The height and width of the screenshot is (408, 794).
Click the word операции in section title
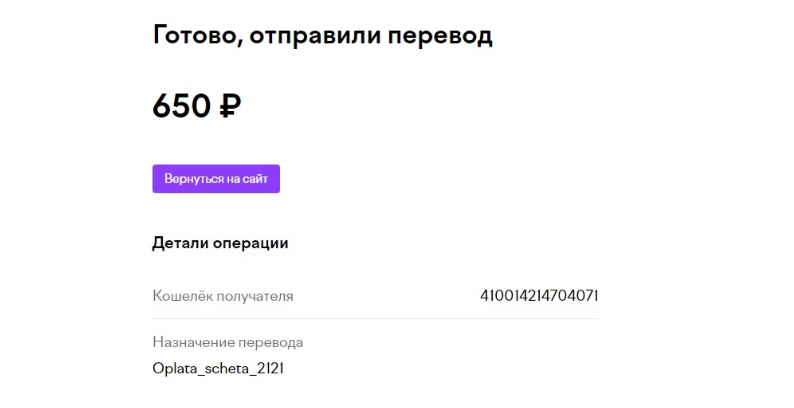tap(251, 244)
